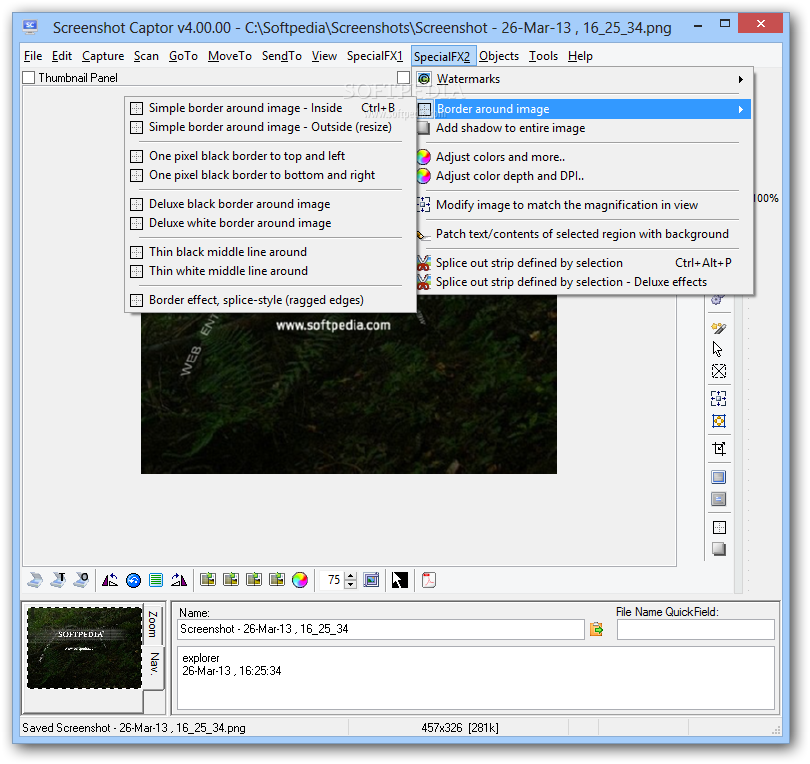Viewport: 810px width, 764px height.
Task: Select One pixel black border to top and left
Action: pyautogui.click(x=270, y=156)
